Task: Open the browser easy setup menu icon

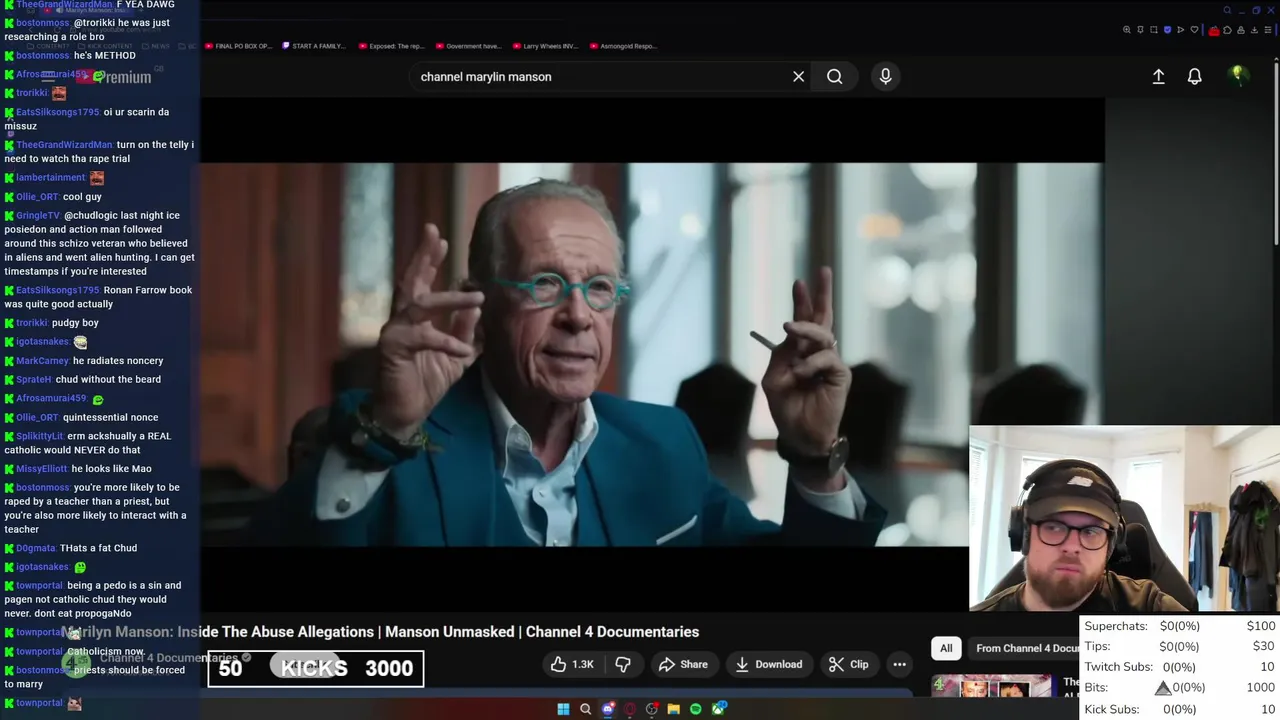Action: (1268, 30)
